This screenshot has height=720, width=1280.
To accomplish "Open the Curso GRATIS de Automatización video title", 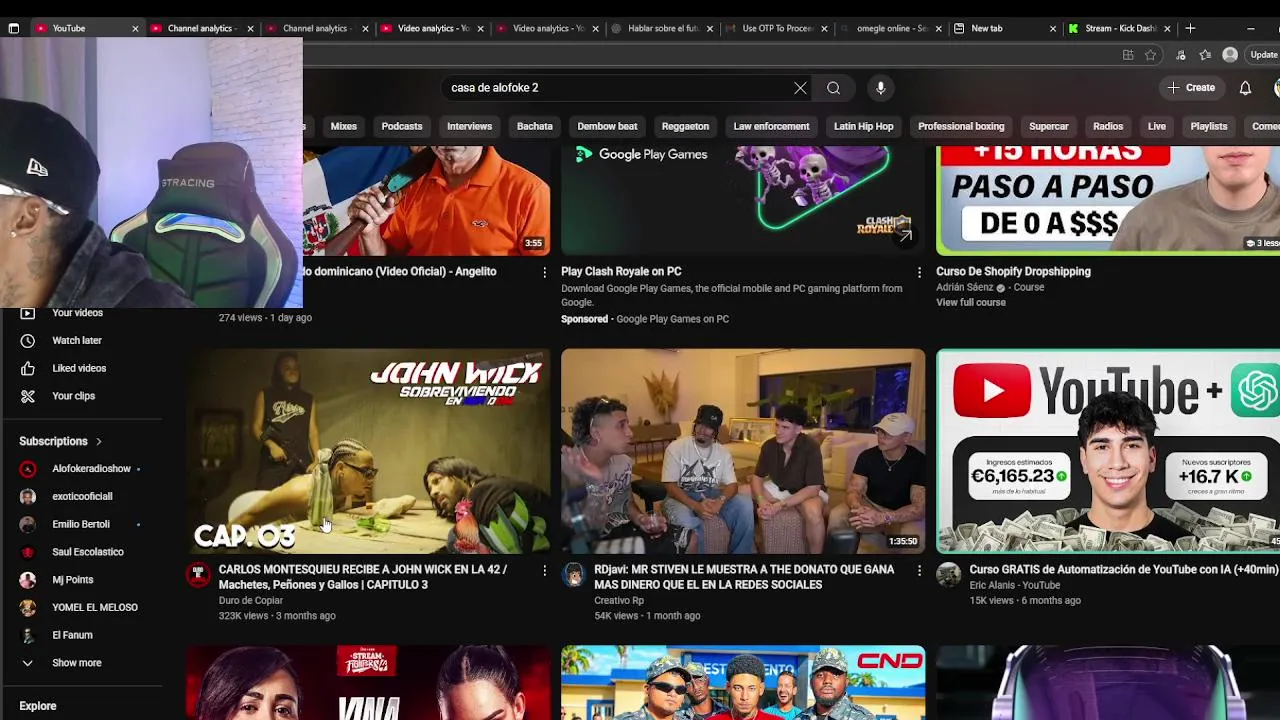I will pyautogui.click(x=1124, y=570).
